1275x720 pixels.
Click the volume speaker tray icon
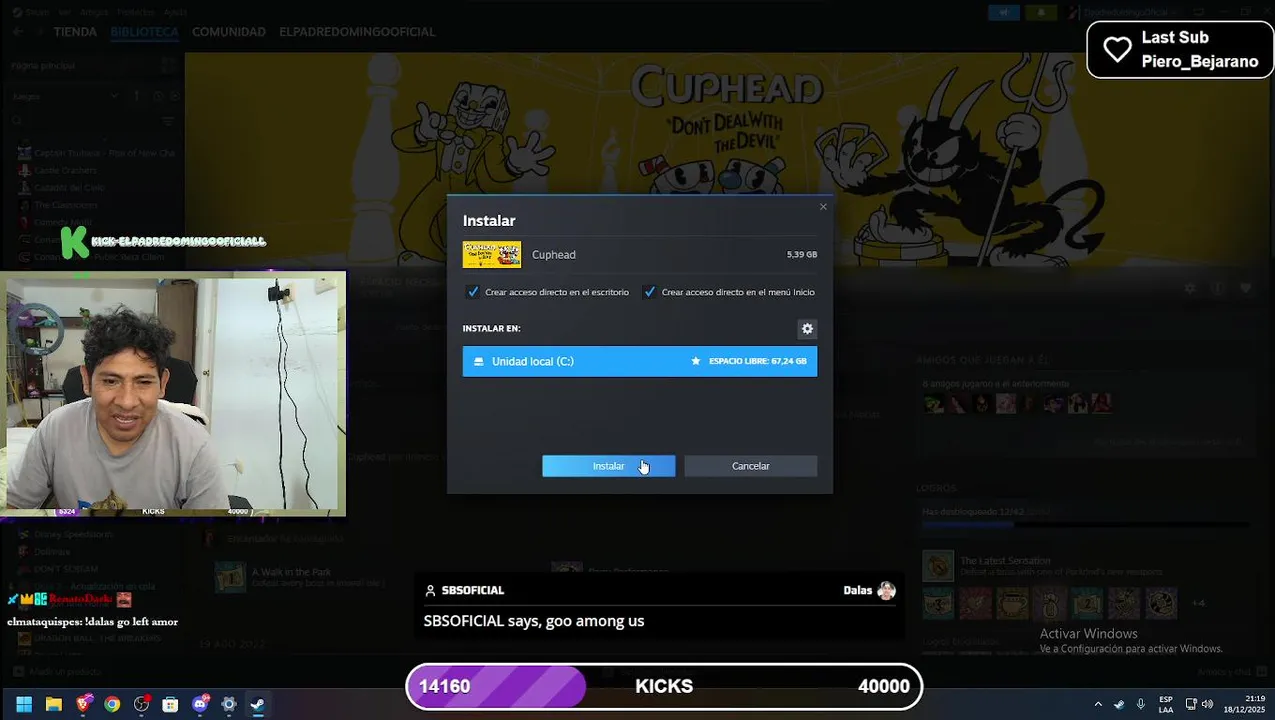(1207, 704)
